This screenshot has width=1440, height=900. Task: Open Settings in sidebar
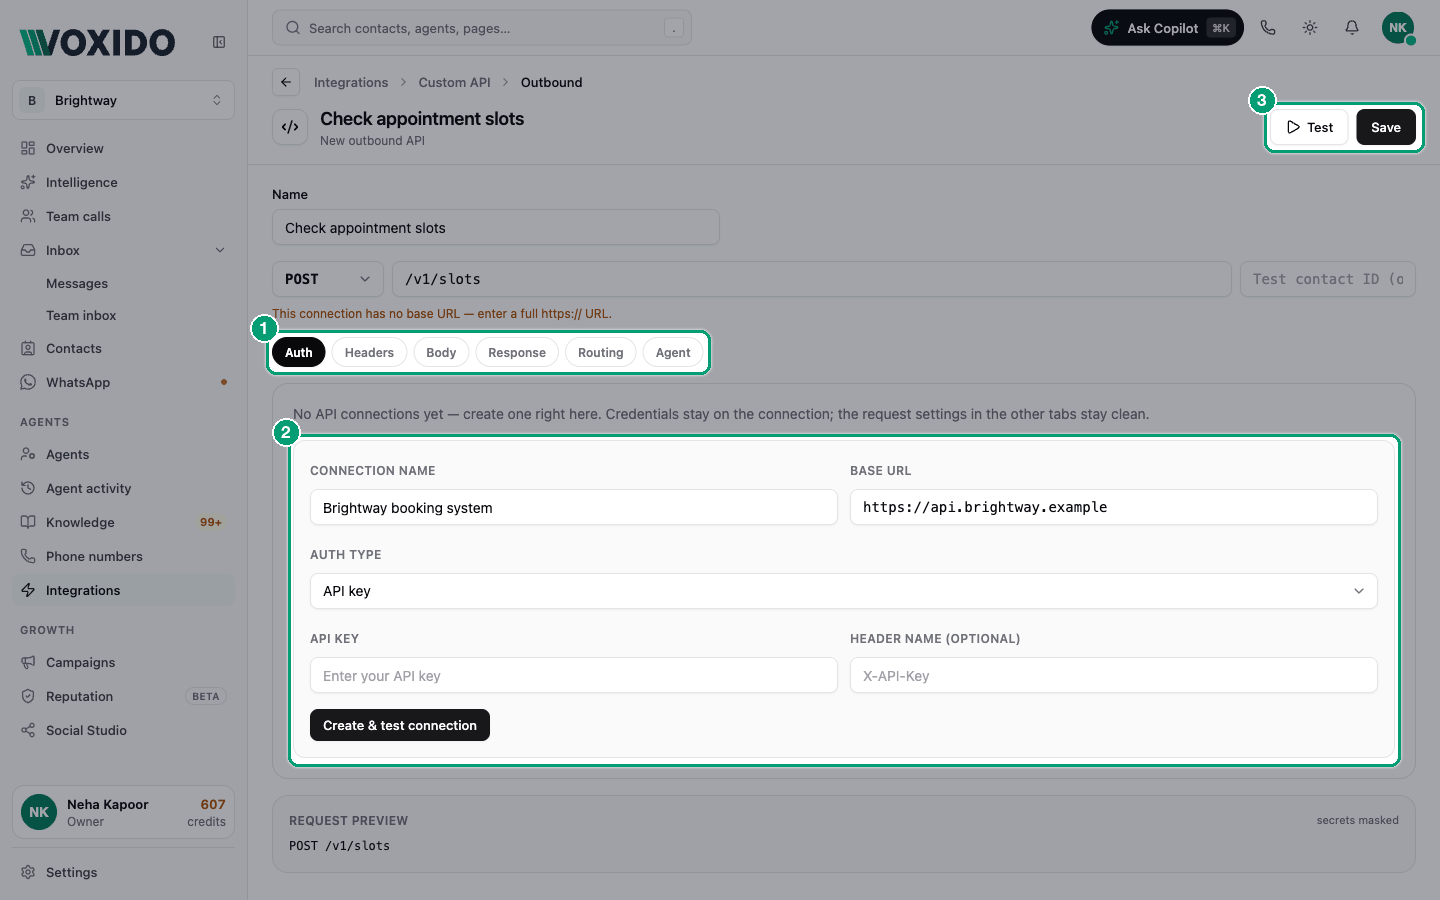123,872
